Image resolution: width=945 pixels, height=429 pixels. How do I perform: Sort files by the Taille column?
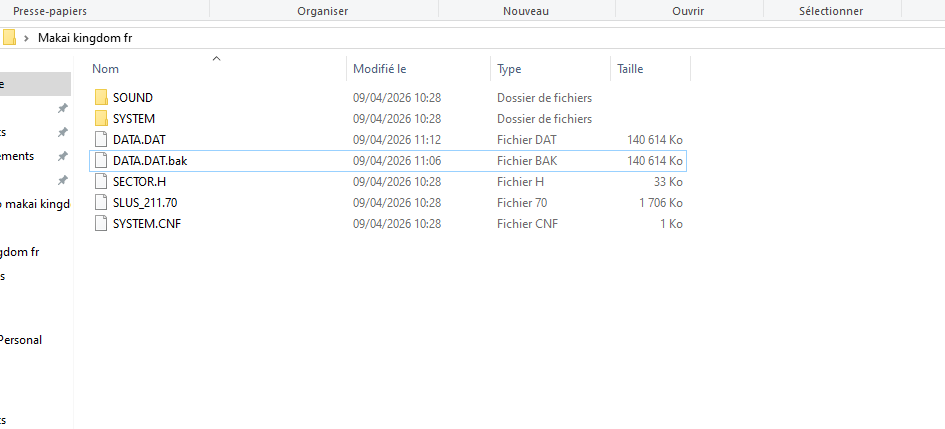point(630,69)
